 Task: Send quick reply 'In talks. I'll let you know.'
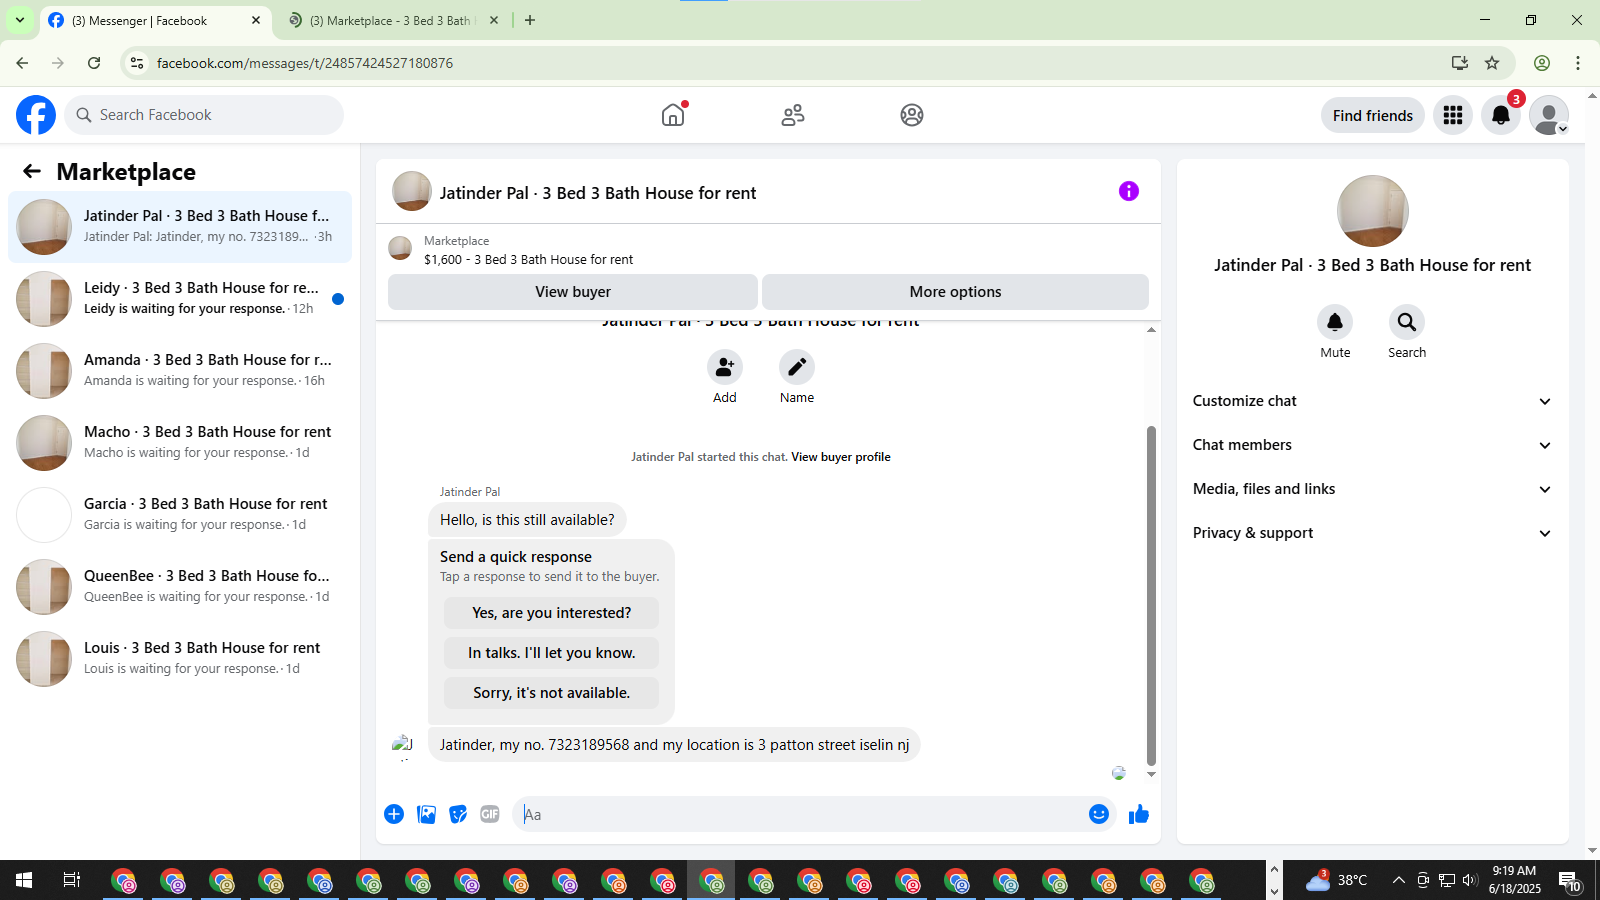coord(552,653)
